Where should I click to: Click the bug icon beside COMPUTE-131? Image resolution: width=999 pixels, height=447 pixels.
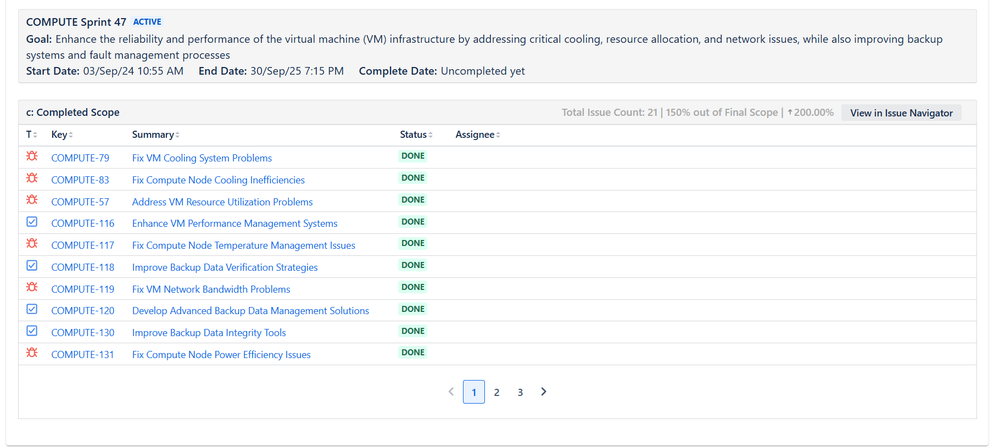tap(32, 352)
